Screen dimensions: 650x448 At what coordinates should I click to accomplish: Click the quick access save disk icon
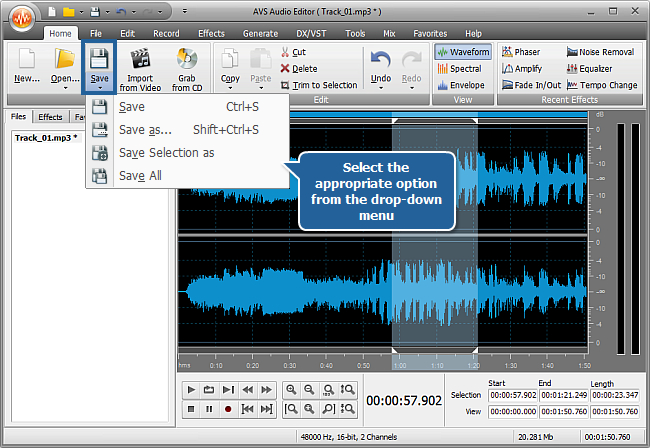[x=95, y=12]
